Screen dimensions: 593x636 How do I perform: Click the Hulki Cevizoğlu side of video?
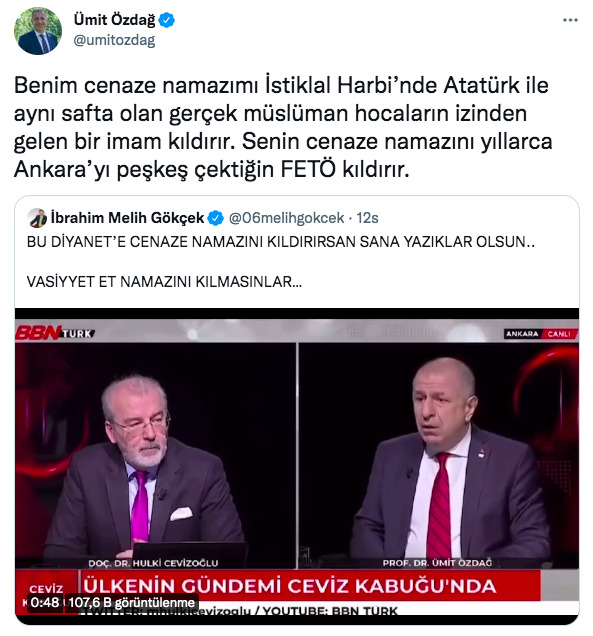(x=155, y=455)
